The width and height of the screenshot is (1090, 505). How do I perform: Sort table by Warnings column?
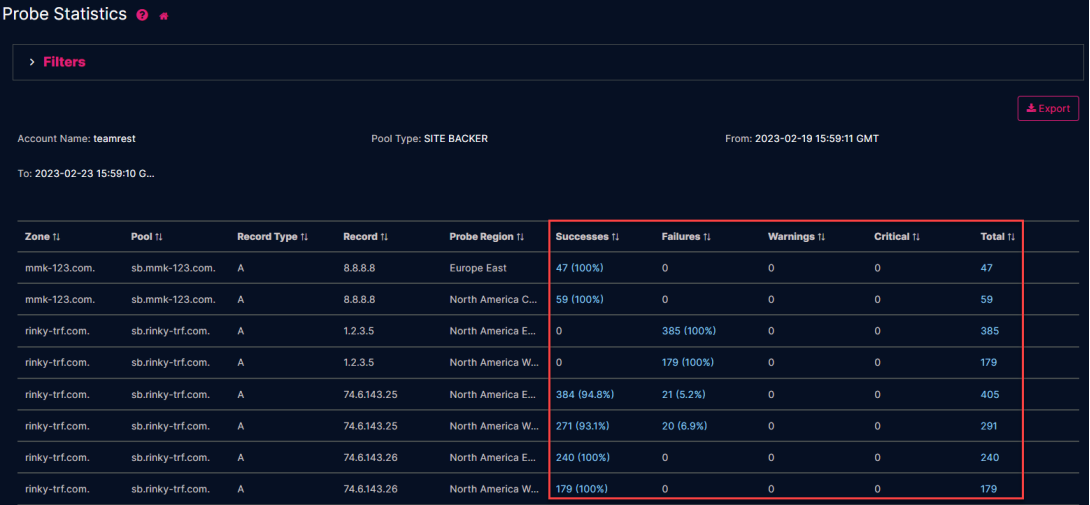coord(797,237)
